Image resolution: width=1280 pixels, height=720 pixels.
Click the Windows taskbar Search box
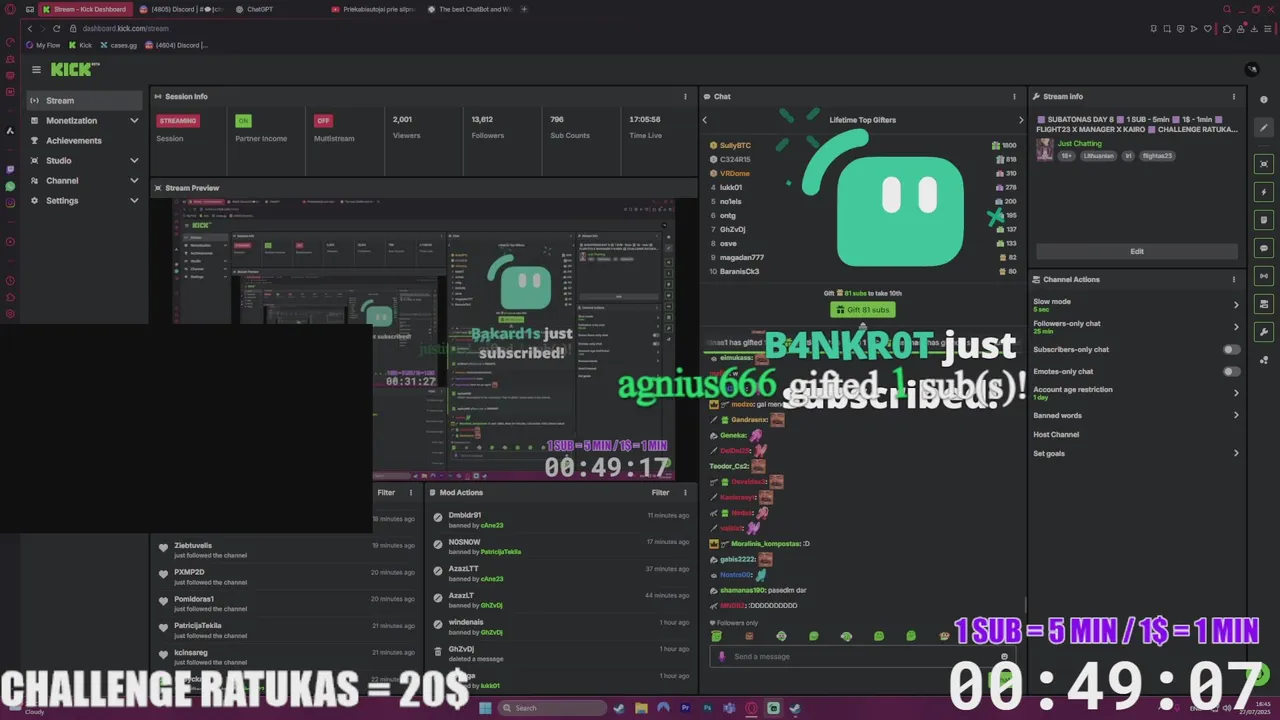coord(553,708)
